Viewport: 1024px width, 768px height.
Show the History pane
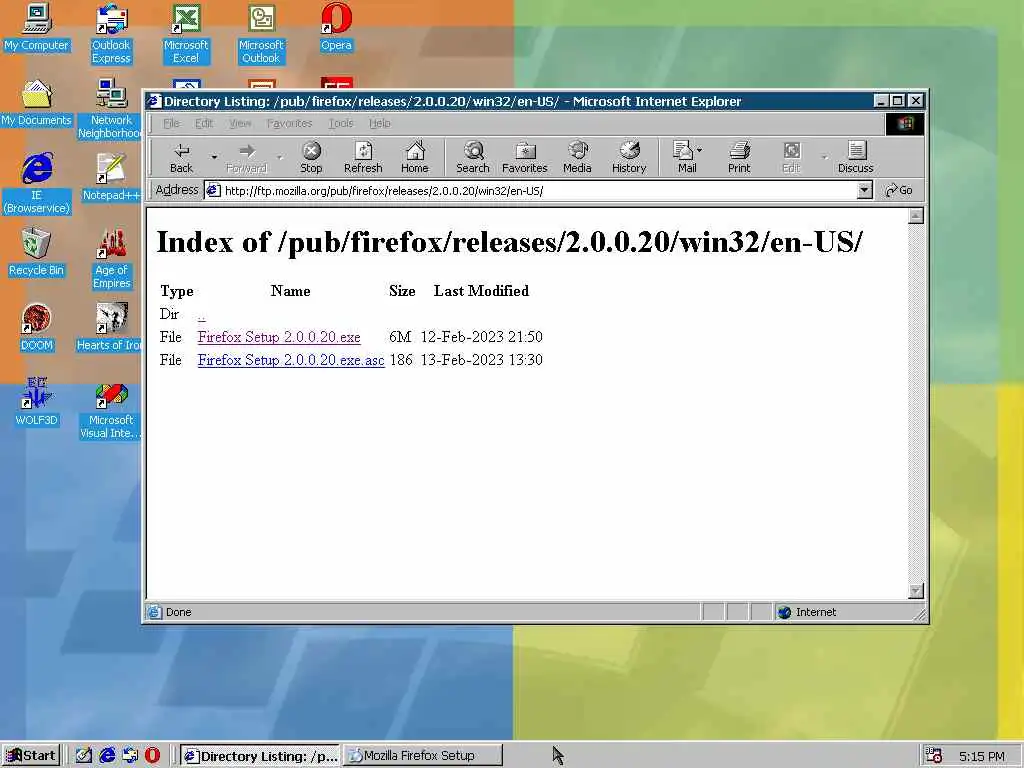tap(629, 157)
